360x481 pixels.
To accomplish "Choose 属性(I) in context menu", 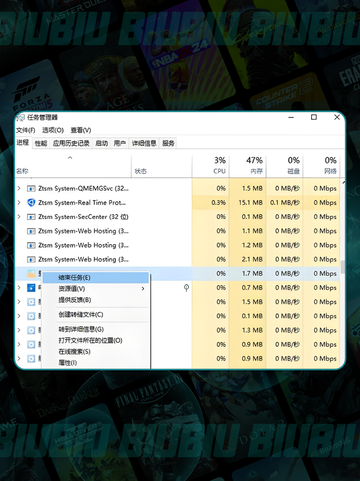I will [95, 363].
